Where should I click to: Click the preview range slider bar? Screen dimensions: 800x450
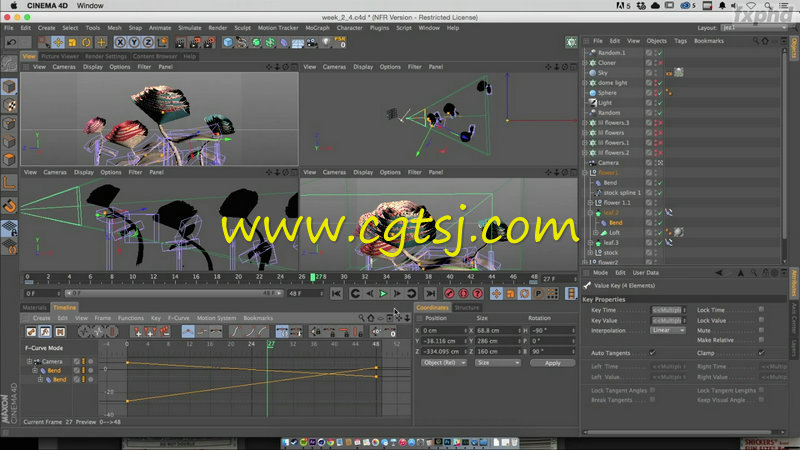coord(174,293)
